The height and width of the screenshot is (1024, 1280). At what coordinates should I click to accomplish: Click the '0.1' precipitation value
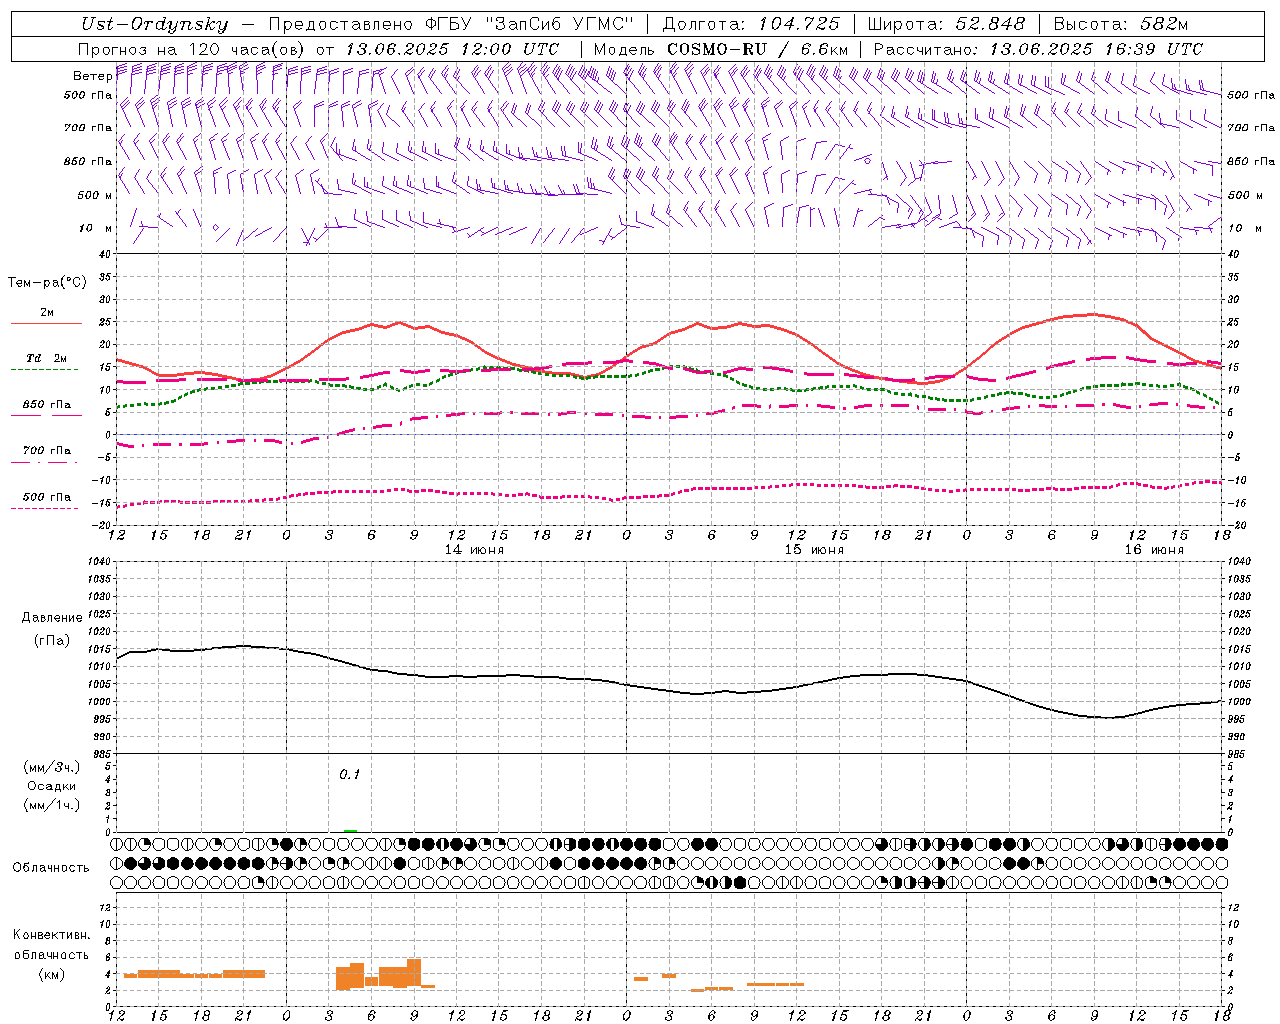tap(349, 774)
